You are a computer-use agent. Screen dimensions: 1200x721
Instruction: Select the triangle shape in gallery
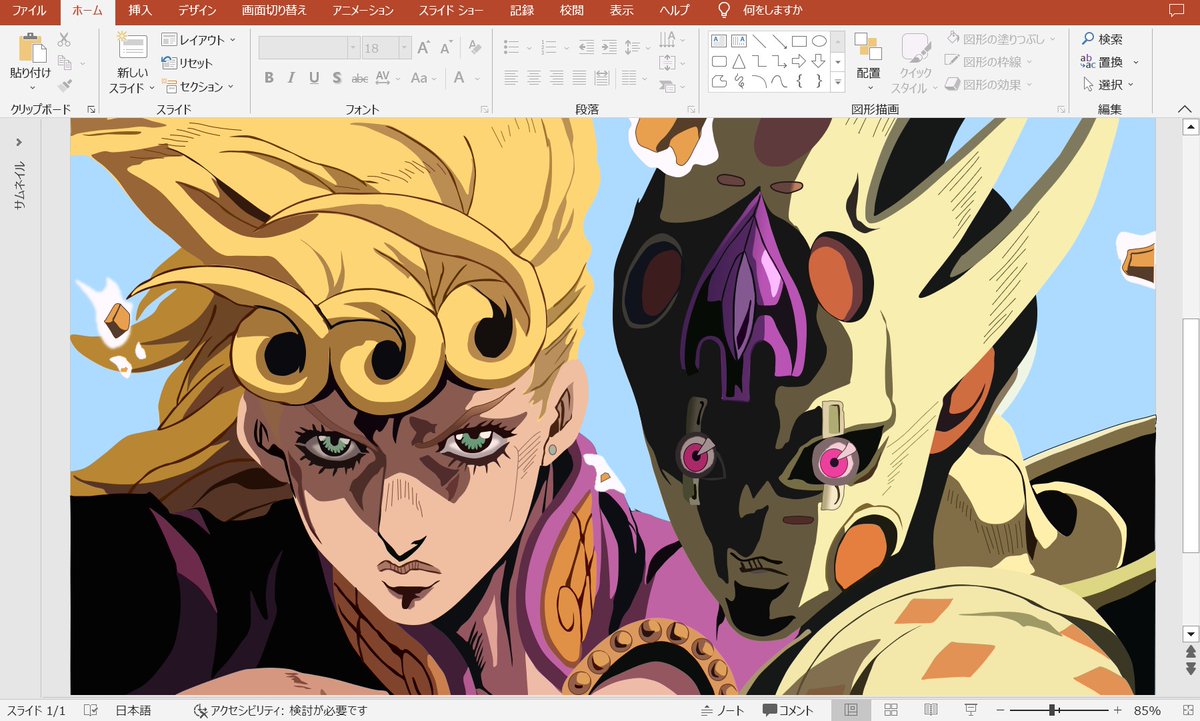tap(738, 62)
